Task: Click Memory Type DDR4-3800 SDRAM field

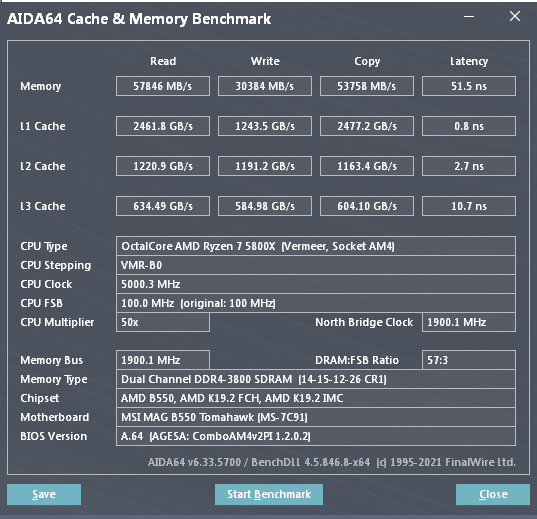Action: 316,379
